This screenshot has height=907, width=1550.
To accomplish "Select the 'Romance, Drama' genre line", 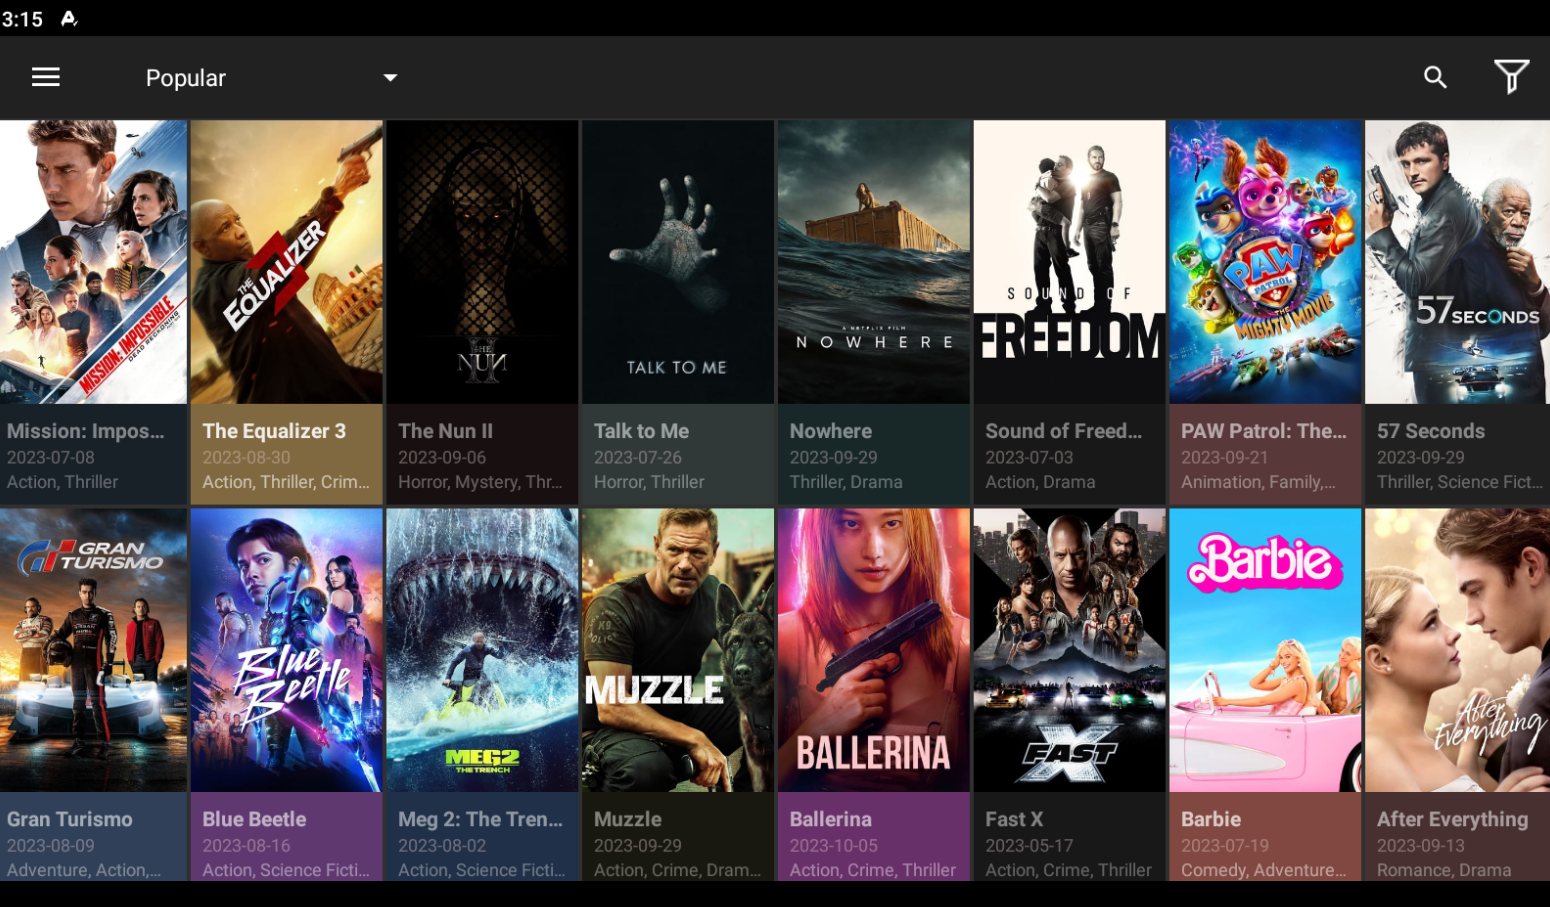I will (1444, 870).
